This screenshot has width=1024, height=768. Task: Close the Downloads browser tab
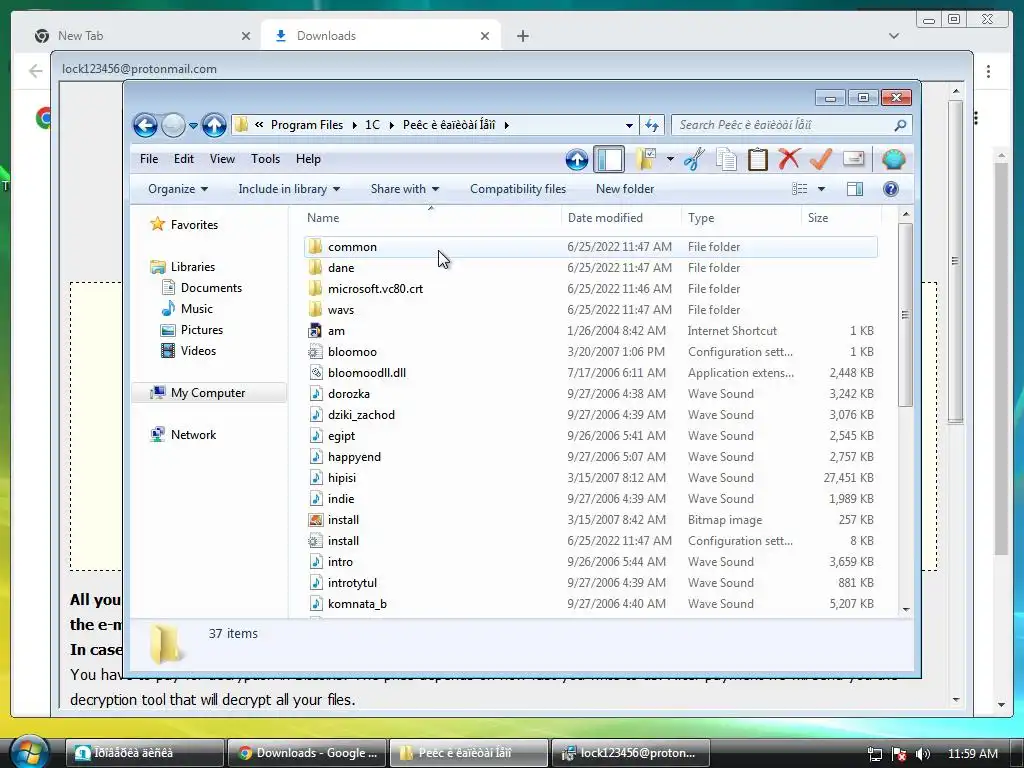coord(485,36)
